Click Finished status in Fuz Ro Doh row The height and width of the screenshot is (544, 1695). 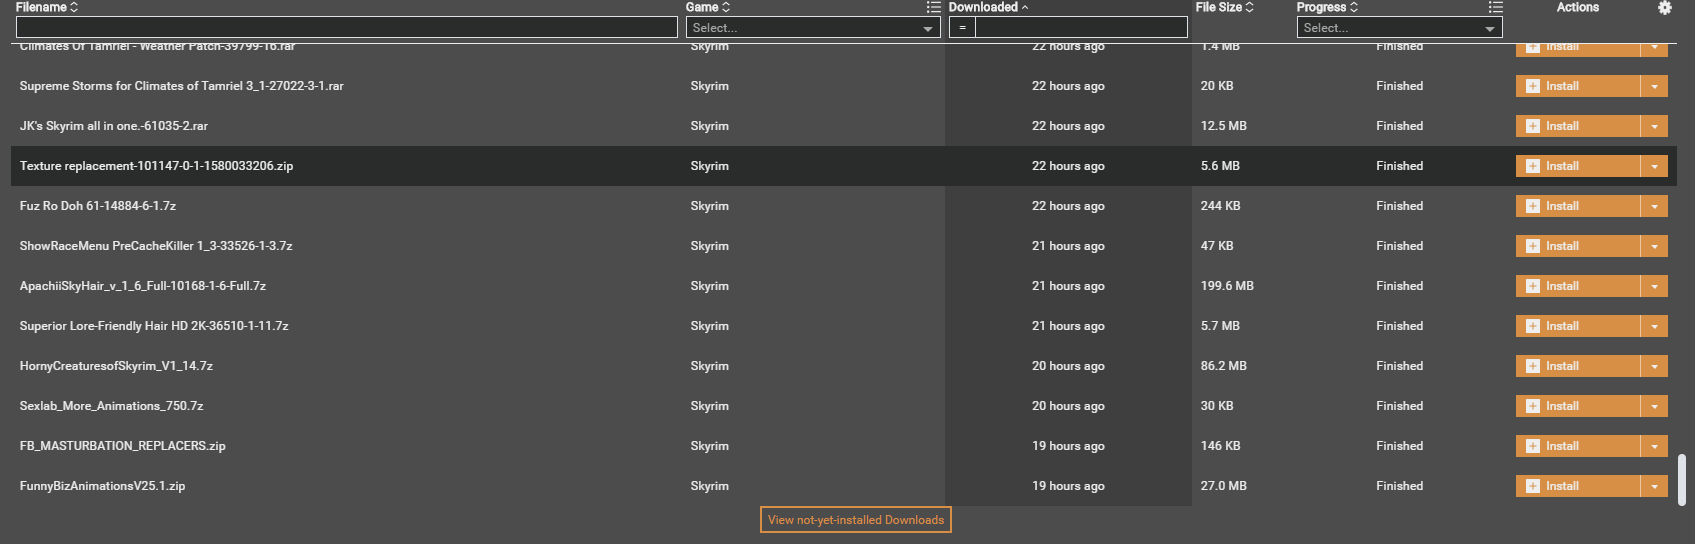(x=1399, y=206)
